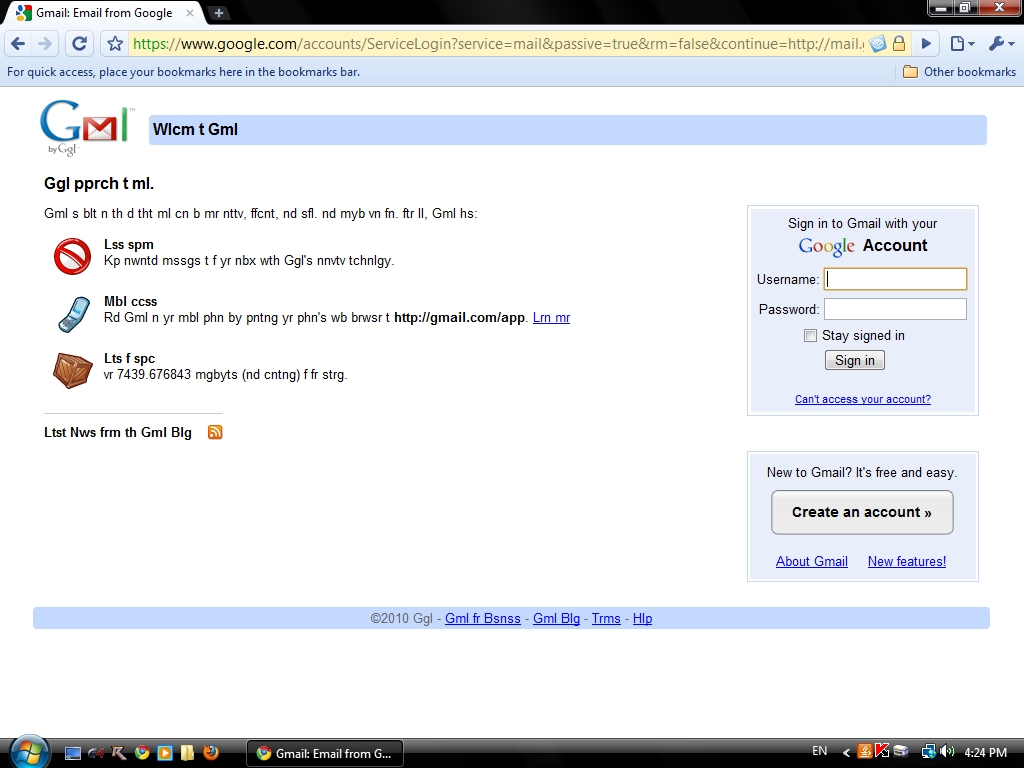Reload the page with the refresh icon

coord(79,44)
